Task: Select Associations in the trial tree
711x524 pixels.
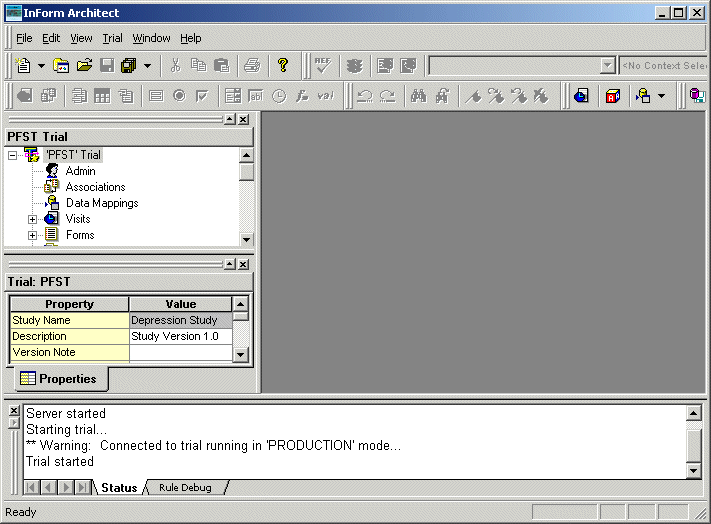Action: pos(95,187)
